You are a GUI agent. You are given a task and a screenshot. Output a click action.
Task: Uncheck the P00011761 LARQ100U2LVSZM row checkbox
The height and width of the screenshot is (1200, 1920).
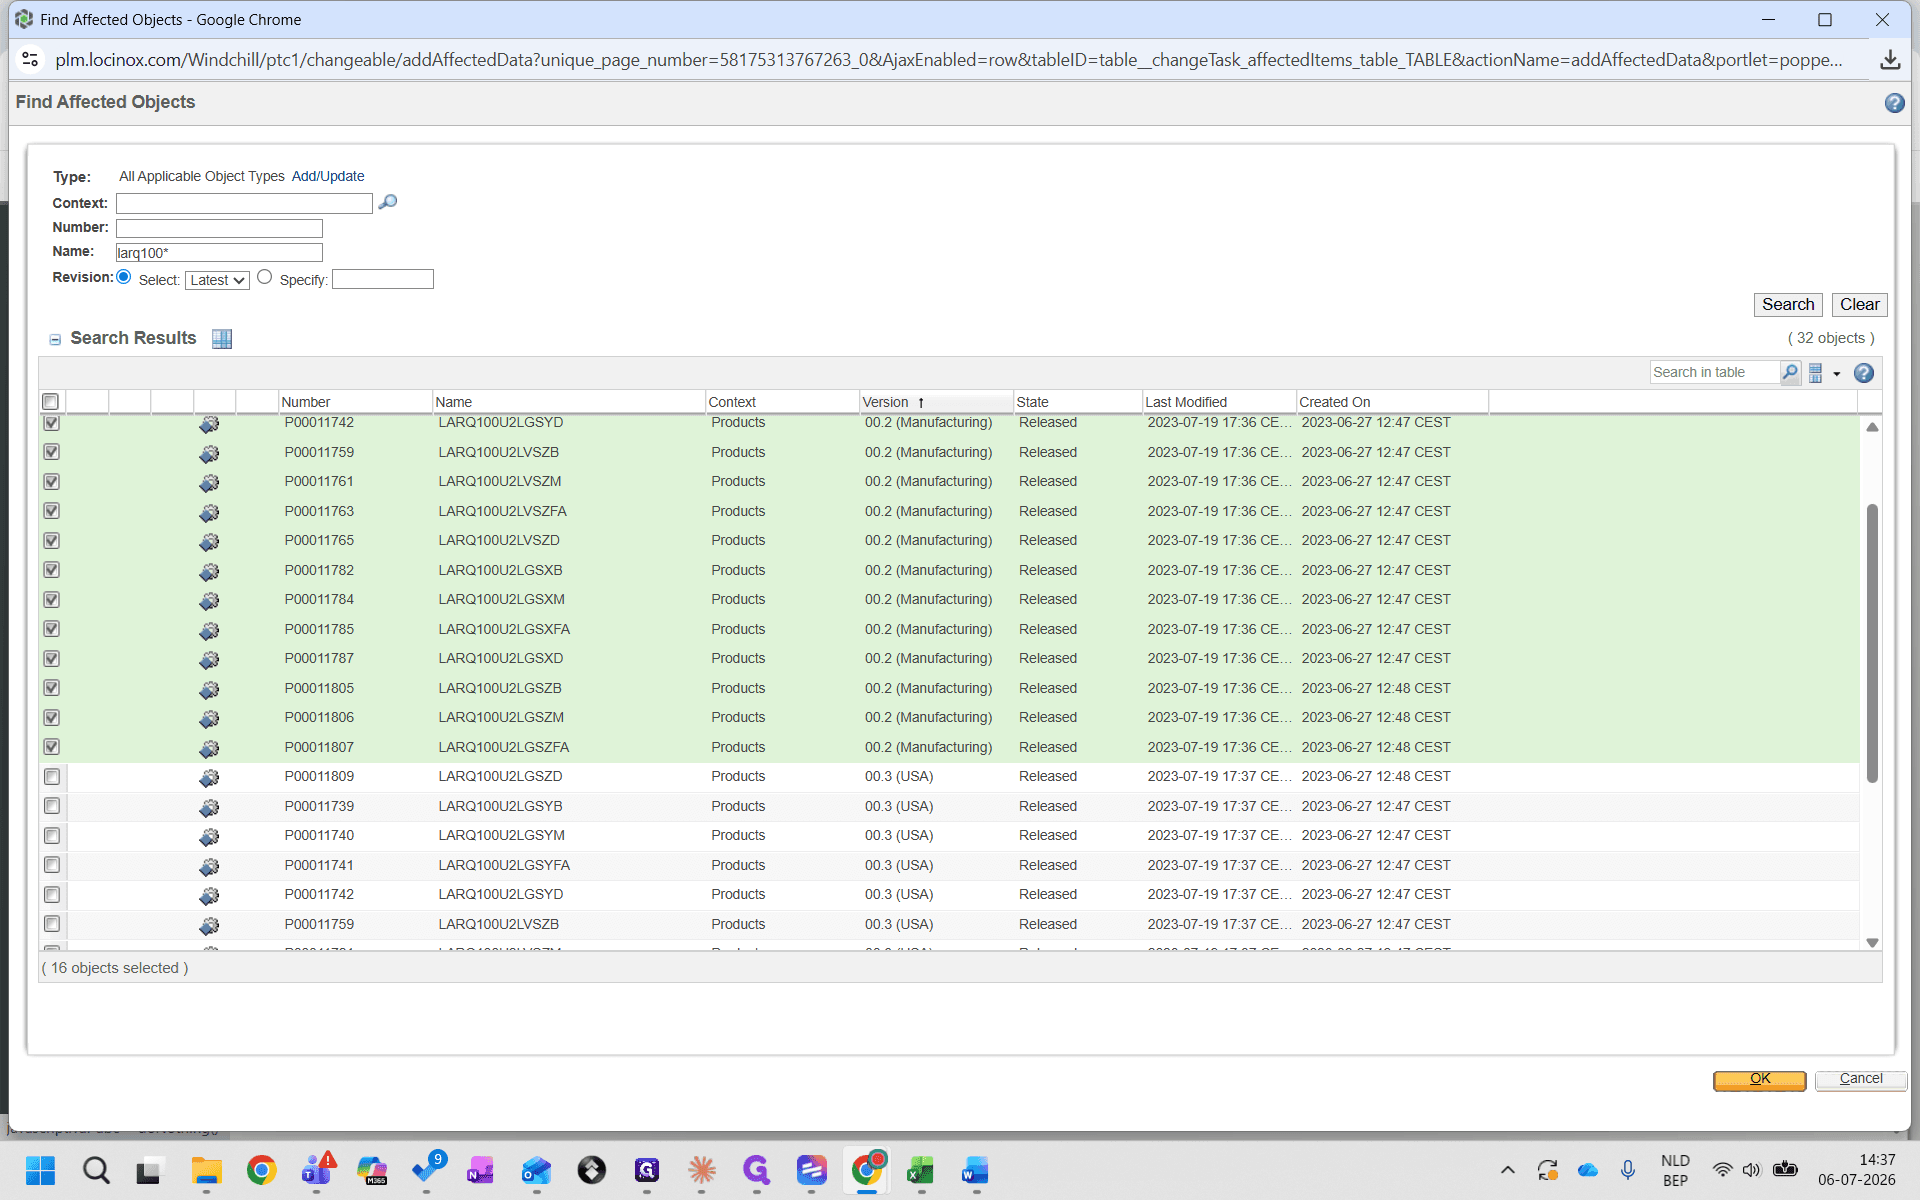coord(52,482)
